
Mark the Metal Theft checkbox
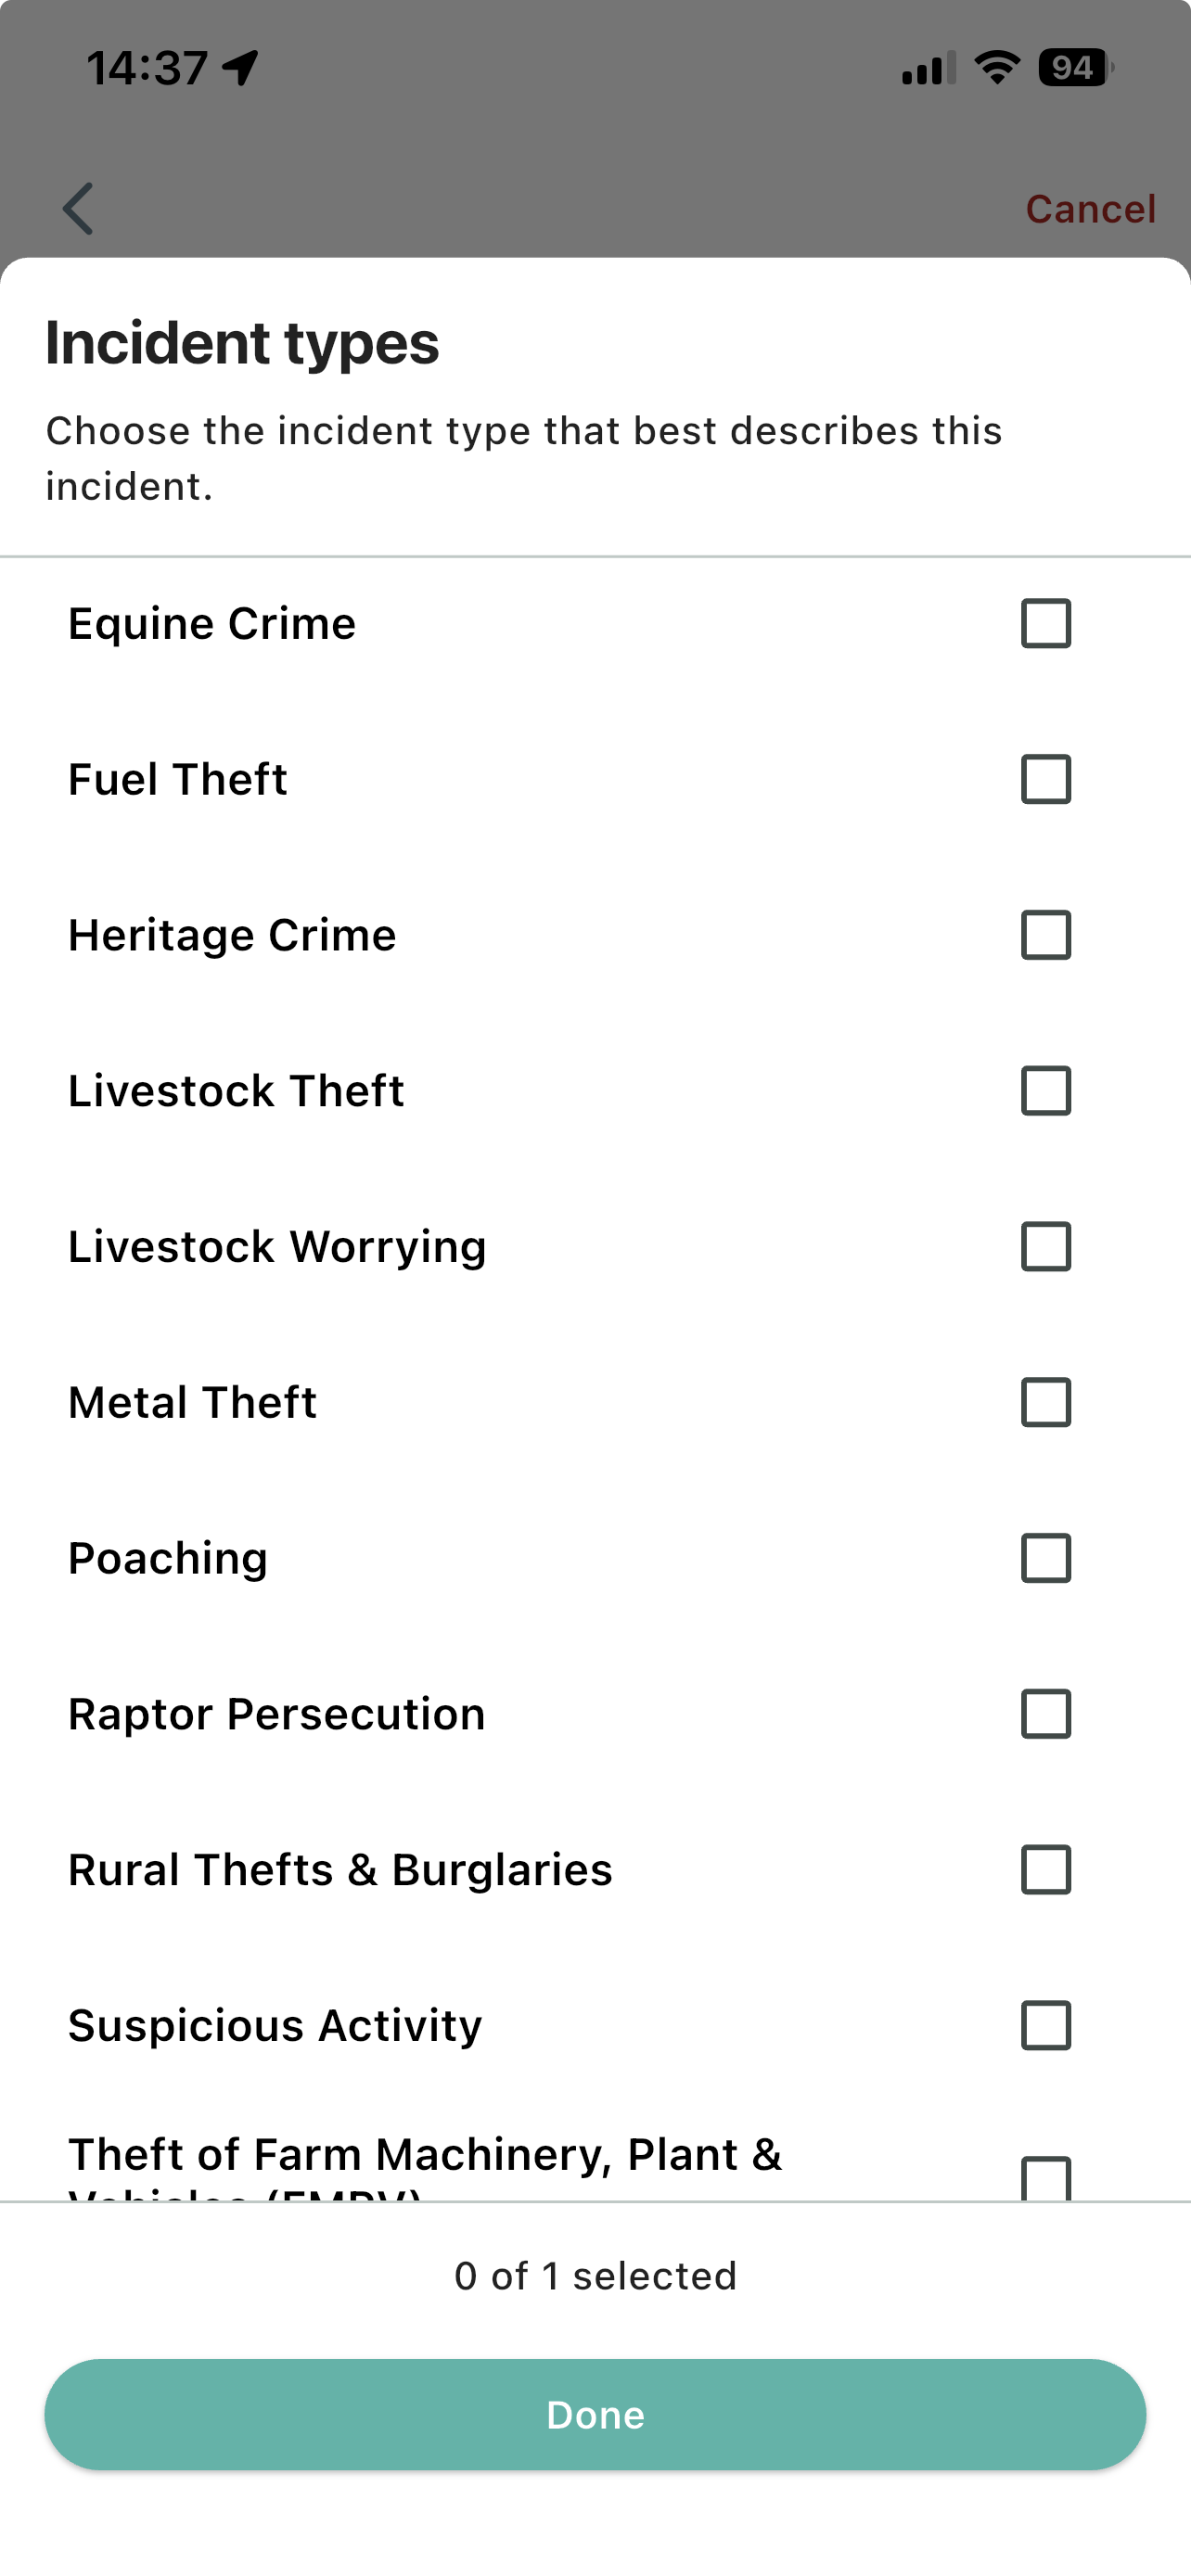coord(1045,1402)
